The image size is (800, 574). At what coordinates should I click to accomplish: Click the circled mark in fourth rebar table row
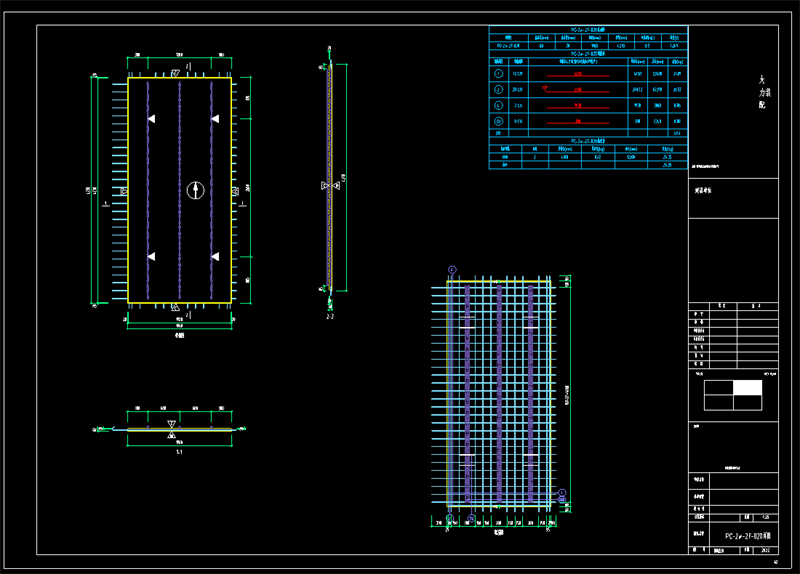[x=498, y=121]
